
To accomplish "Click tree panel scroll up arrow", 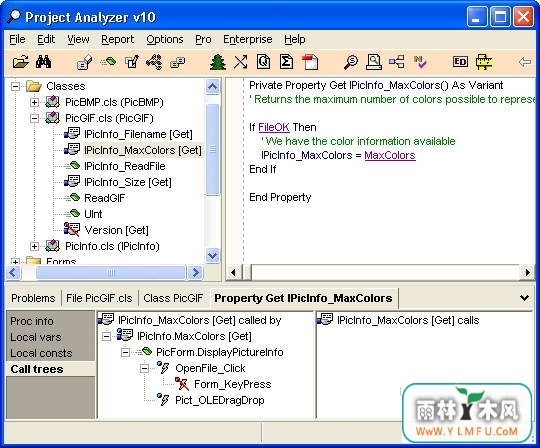I will [x=212, y=86].
